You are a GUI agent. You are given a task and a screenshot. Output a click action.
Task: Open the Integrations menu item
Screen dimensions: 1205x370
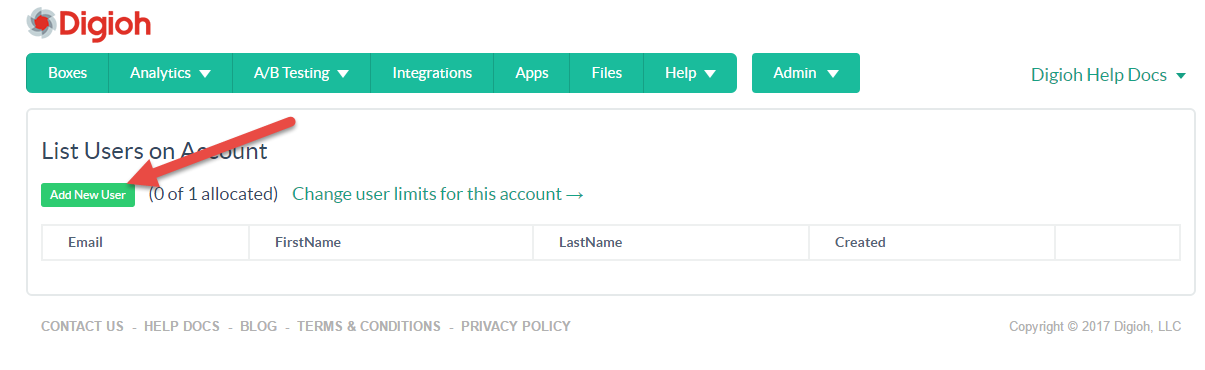click(x=432, y=73)
